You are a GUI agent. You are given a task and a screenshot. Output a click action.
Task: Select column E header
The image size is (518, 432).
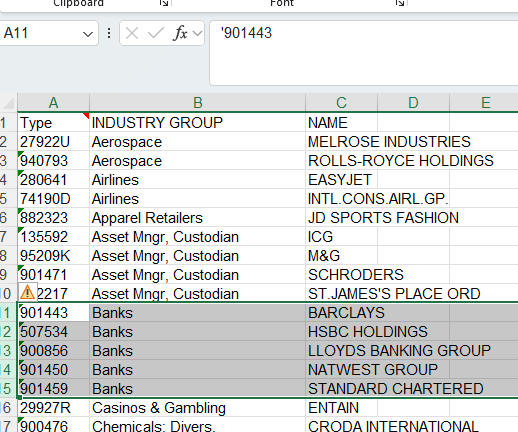coord(485,103)
